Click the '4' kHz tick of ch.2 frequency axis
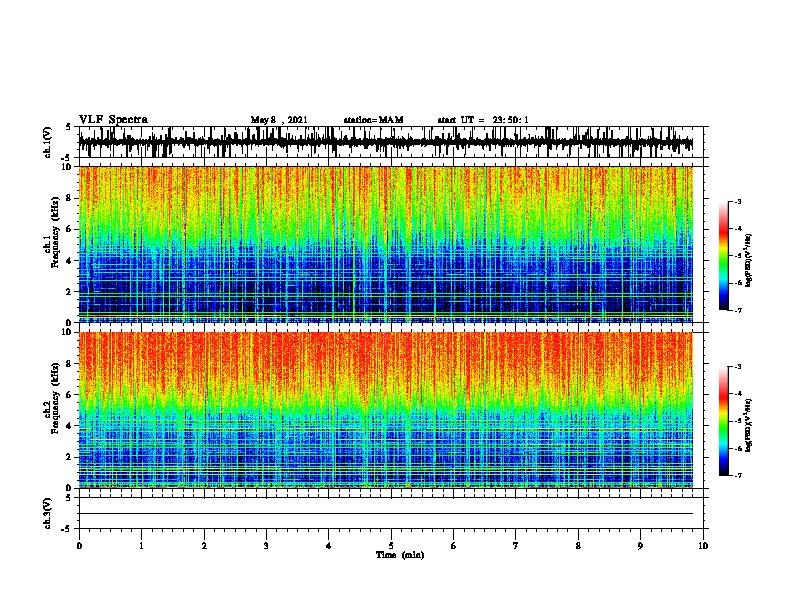The width and height of the screenshot is (792, 612). pos(69,426)
